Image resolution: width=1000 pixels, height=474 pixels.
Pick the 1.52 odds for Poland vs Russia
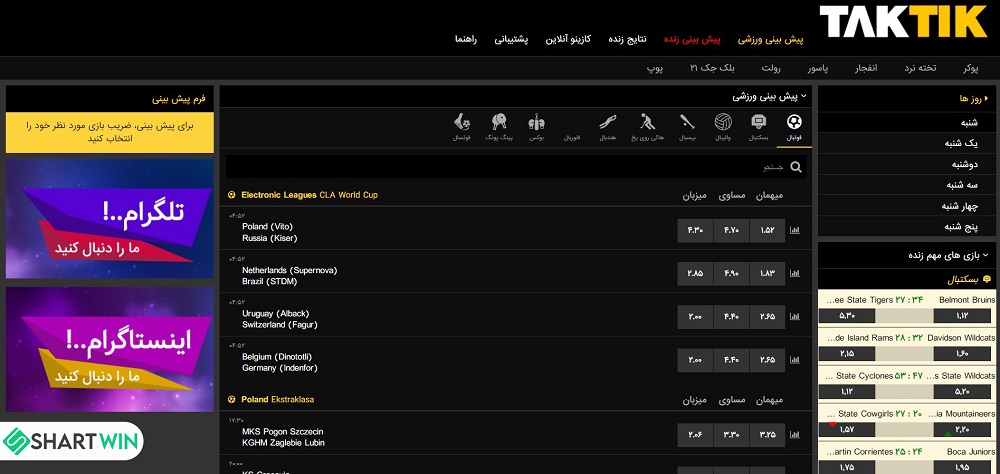767,230
